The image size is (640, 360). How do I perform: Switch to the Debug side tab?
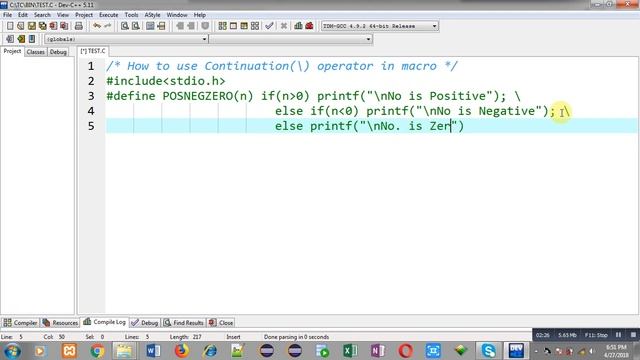click(58, 52)
